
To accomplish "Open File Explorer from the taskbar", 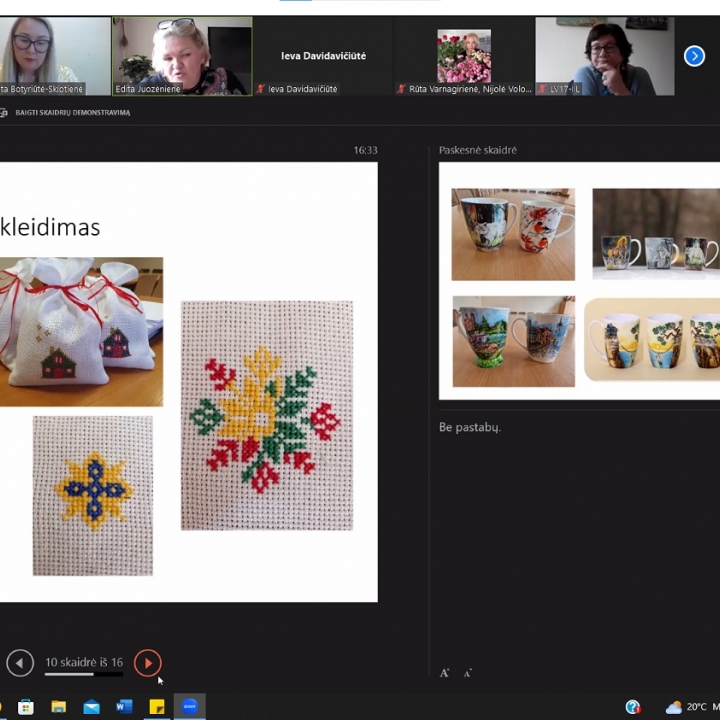I will [59, 707].
